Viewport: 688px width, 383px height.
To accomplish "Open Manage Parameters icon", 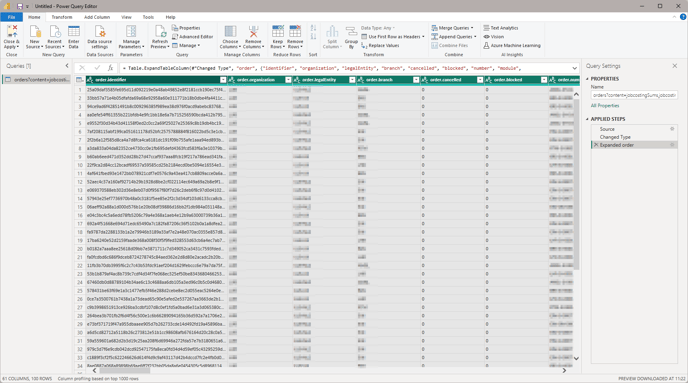I will click(131, 32).
